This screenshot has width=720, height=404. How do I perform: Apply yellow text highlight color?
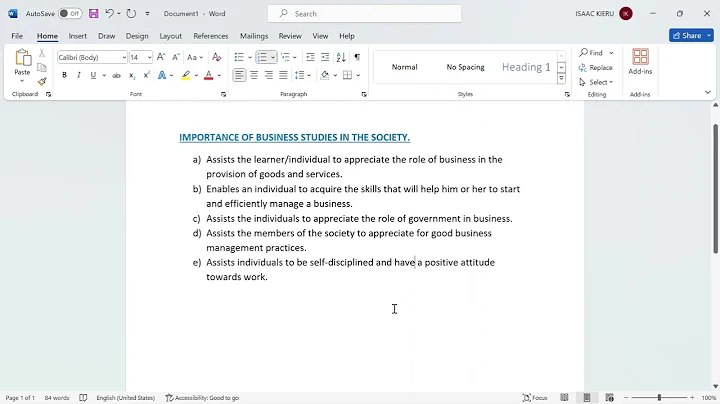[186, 75]
